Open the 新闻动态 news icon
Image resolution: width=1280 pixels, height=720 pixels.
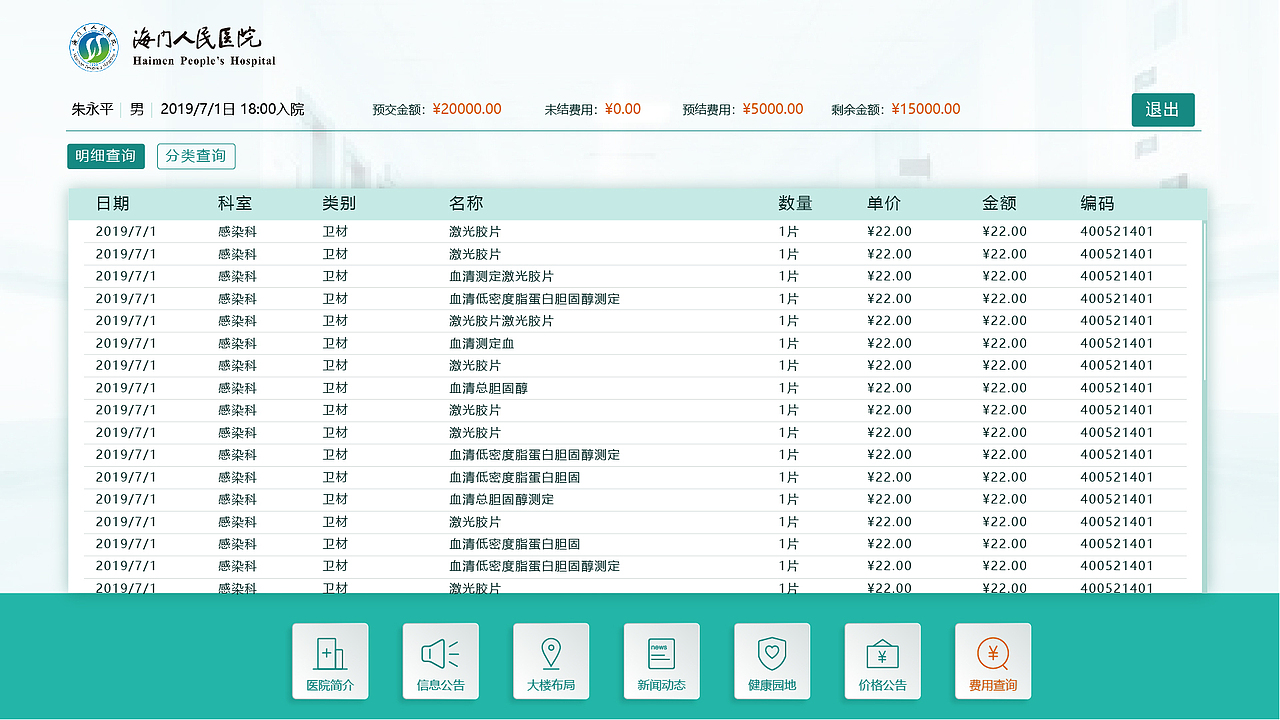tap(661, 661)
